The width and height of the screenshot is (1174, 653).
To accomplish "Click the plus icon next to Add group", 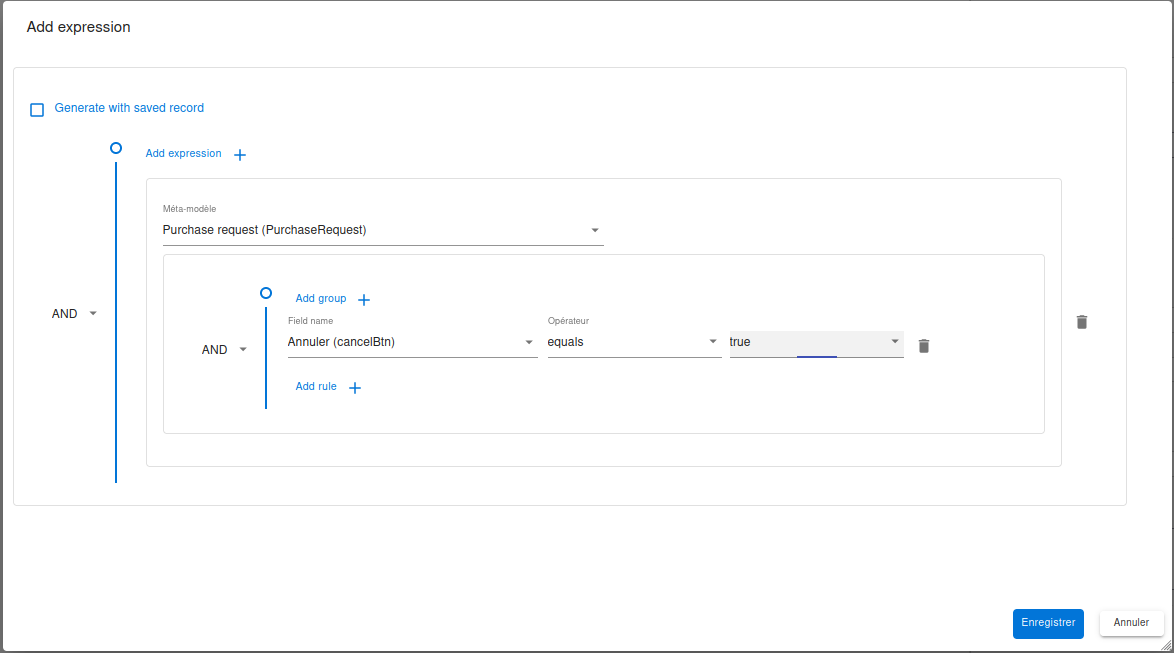I will 364,300.
